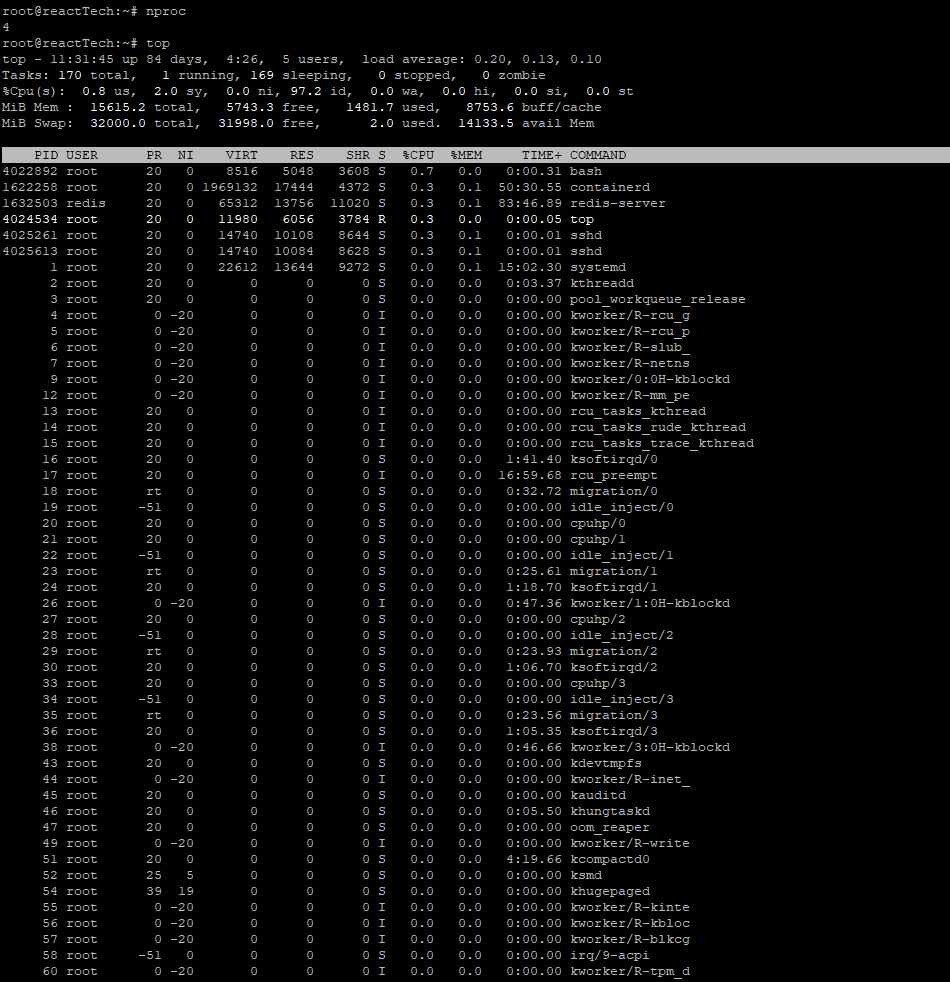
Task: Click the 'rcu_preempt' process name
Action: pos(614,475)
